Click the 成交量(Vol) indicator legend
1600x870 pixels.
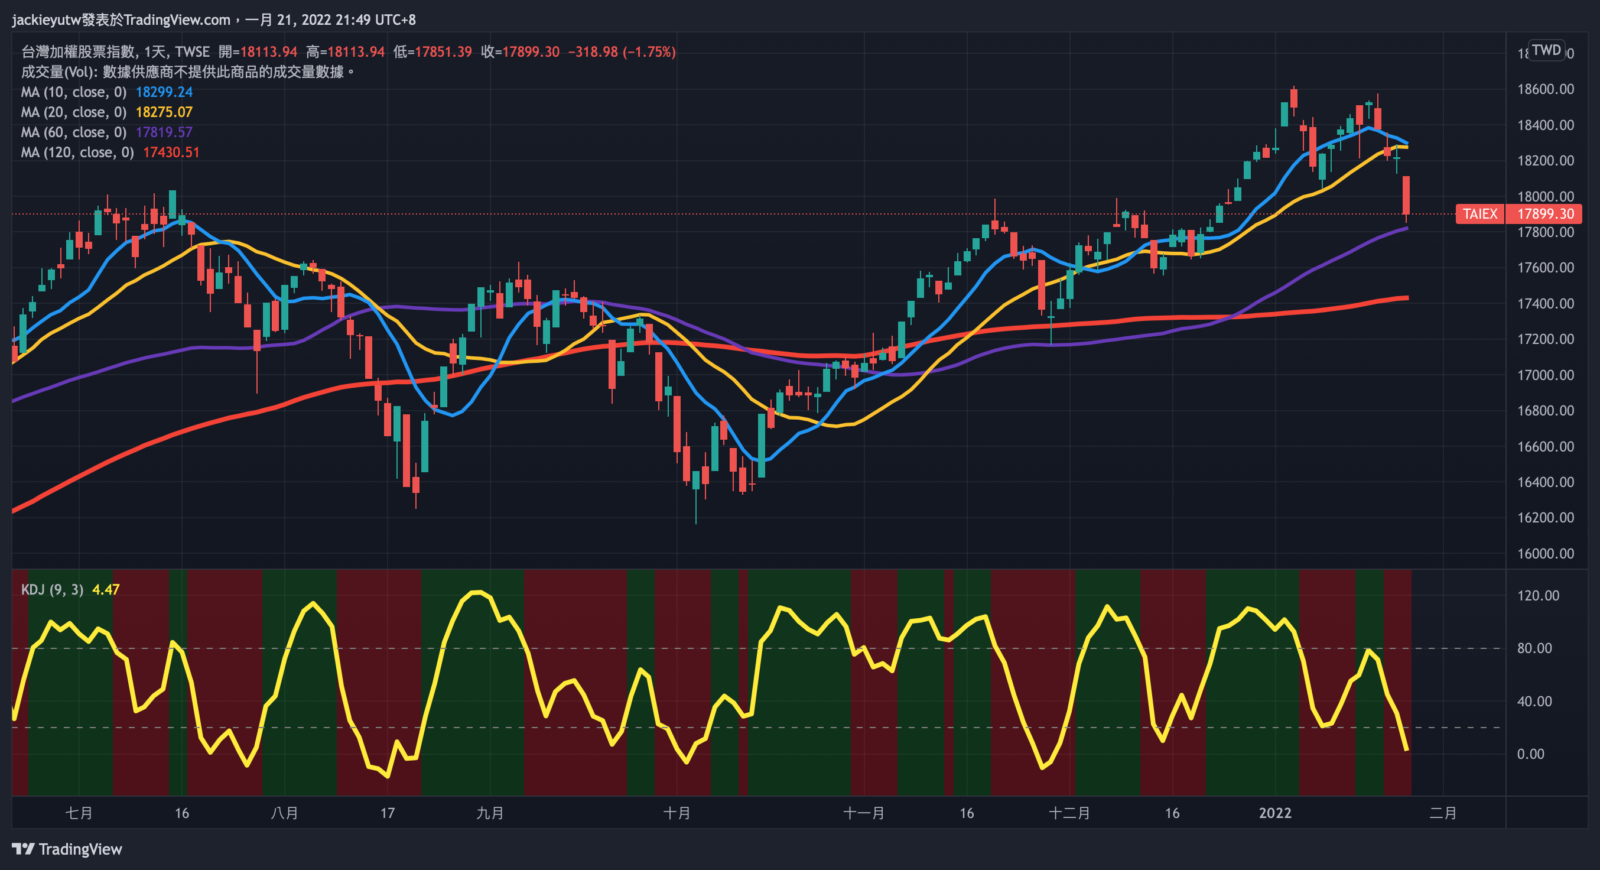click(60, 72)
